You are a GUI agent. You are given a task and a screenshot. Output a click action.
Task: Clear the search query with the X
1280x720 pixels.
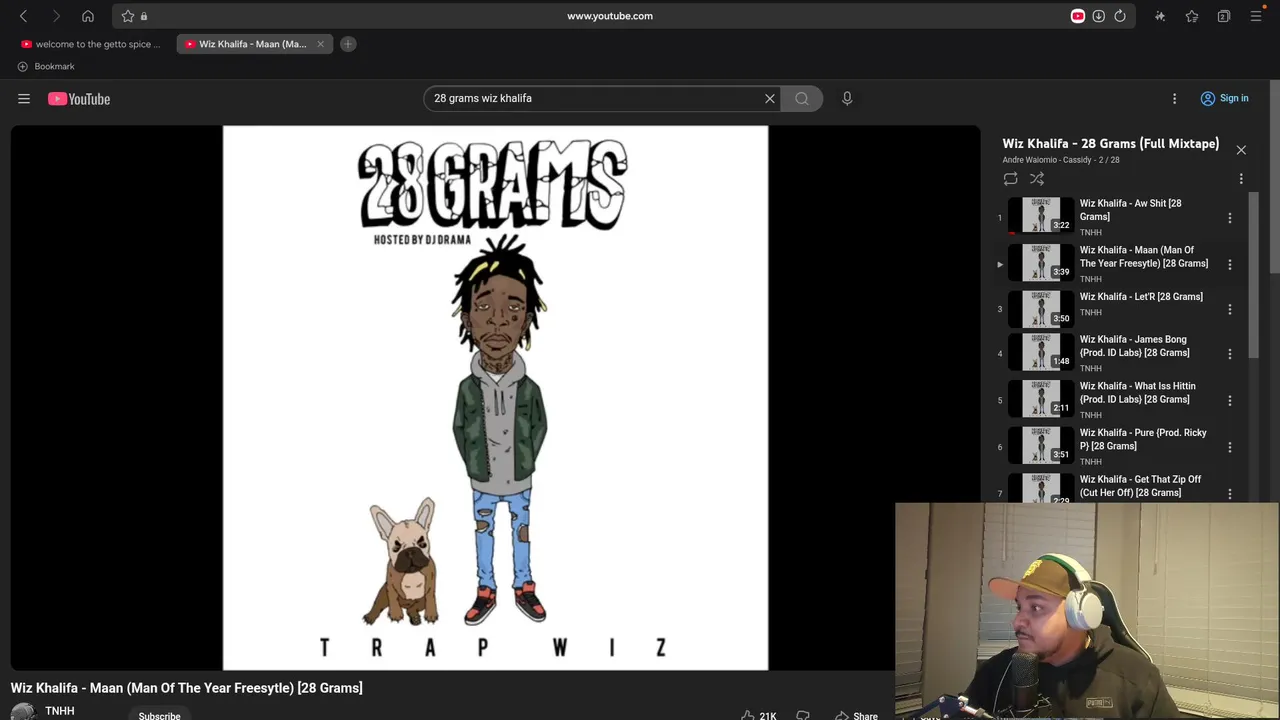(770, 98)
